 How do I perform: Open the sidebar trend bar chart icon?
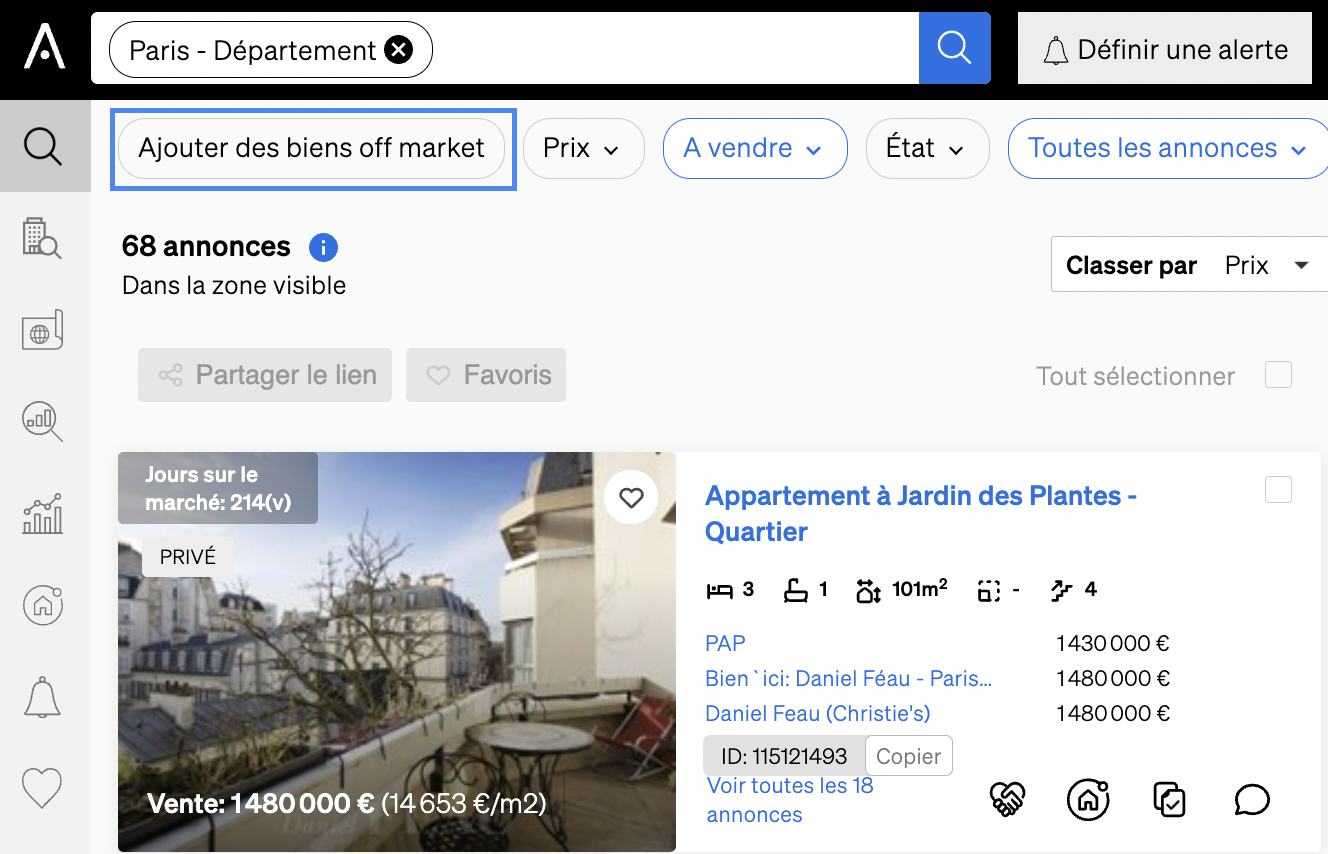pos(42,514)
